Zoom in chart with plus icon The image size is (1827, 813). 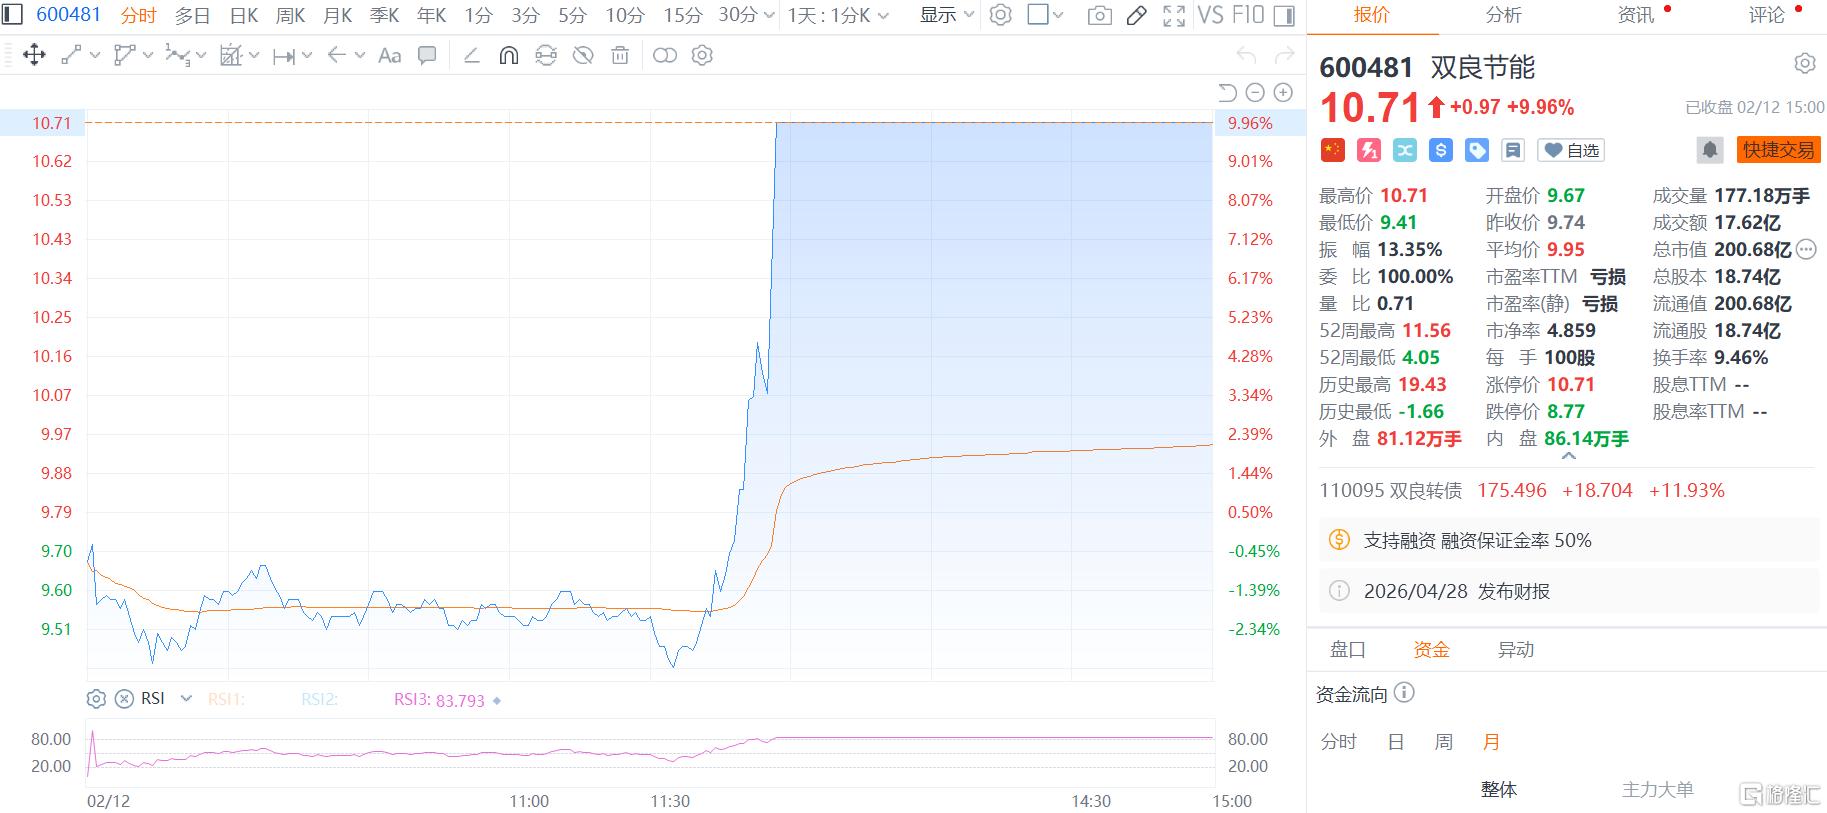pyautogui.click(x=1283, y=93)
